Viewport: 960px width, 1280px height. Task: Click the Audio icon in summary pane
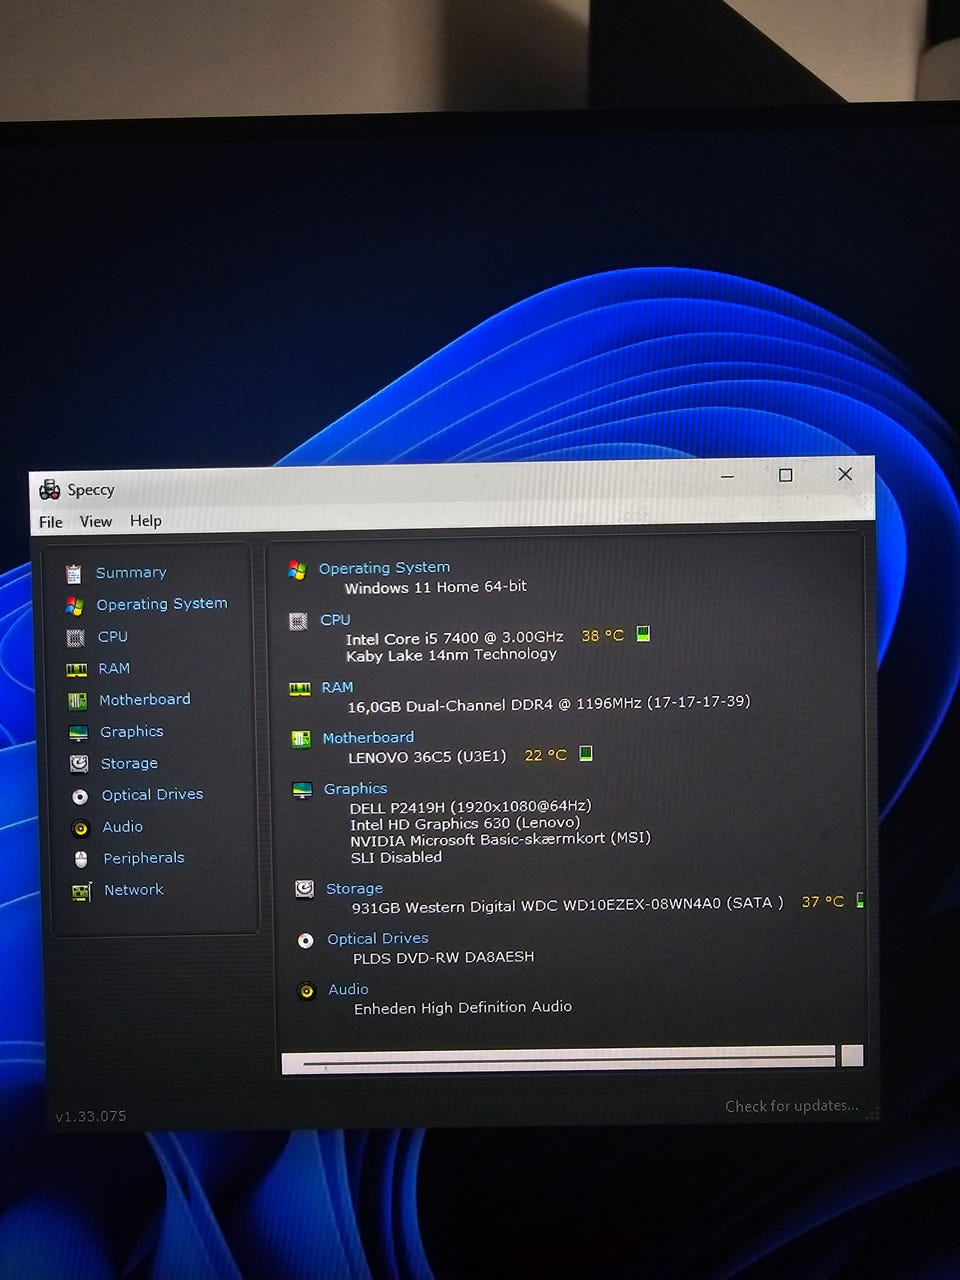(x=307, y=991)
